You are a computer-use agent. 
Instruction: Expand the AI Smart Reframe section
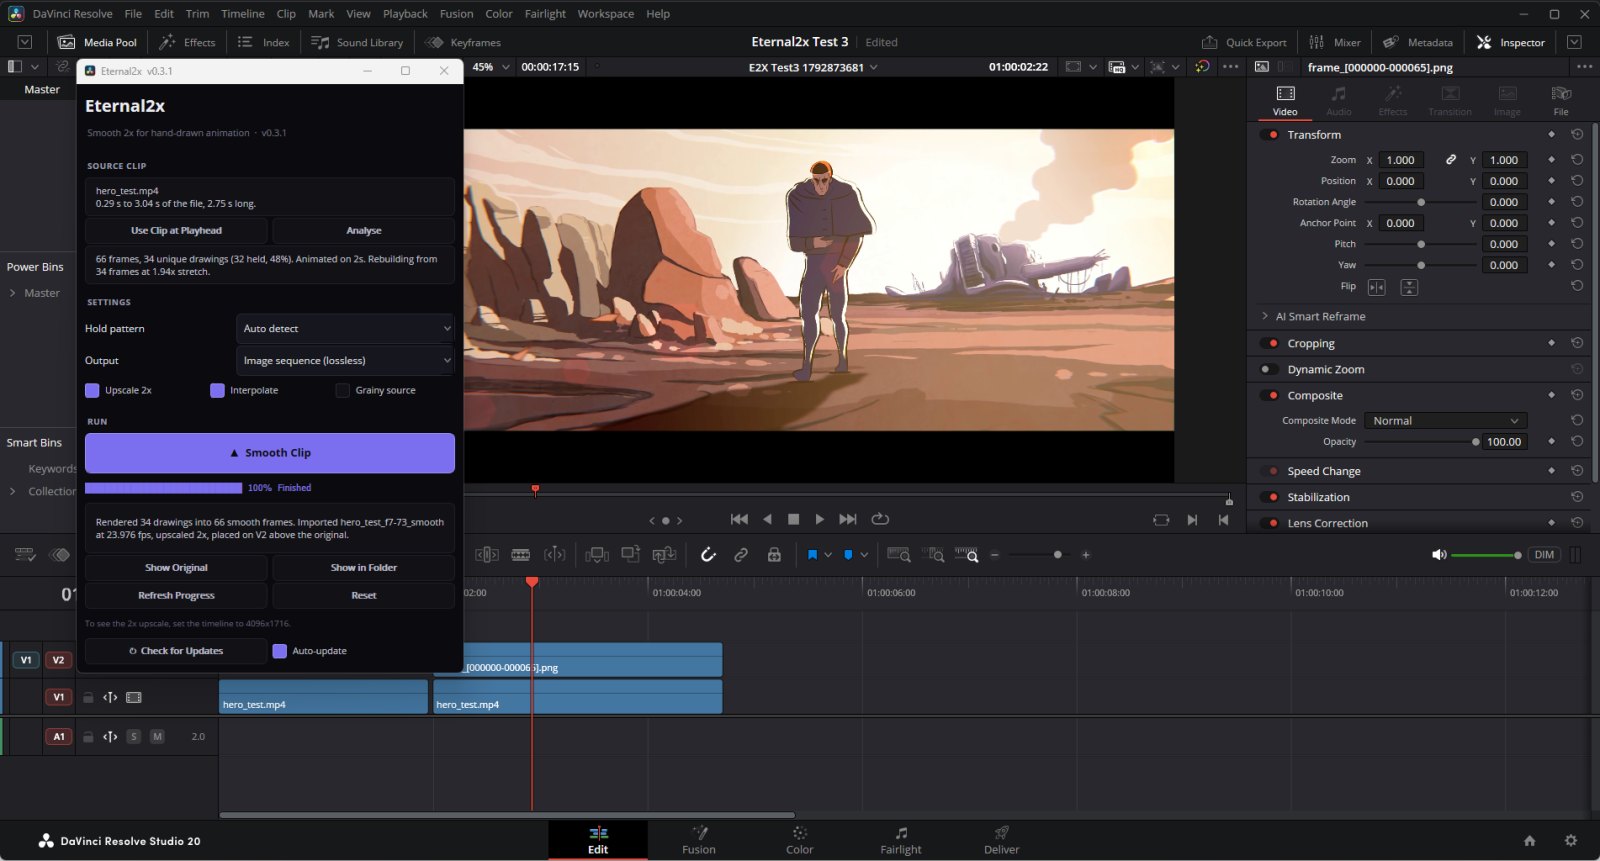(1265, 316)
